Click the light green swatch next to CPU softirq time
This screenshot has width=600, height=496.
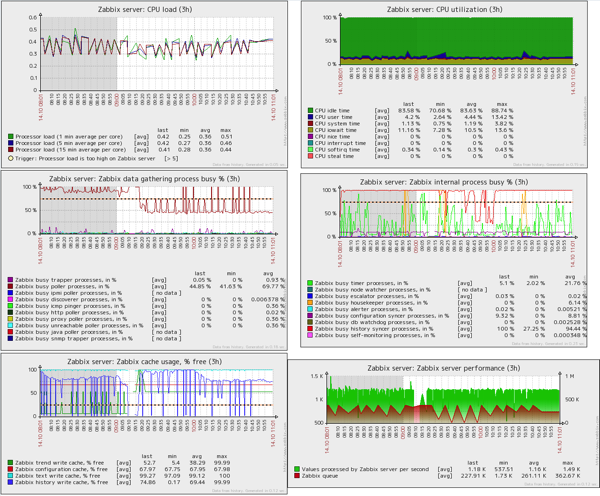tap(310, 150)
